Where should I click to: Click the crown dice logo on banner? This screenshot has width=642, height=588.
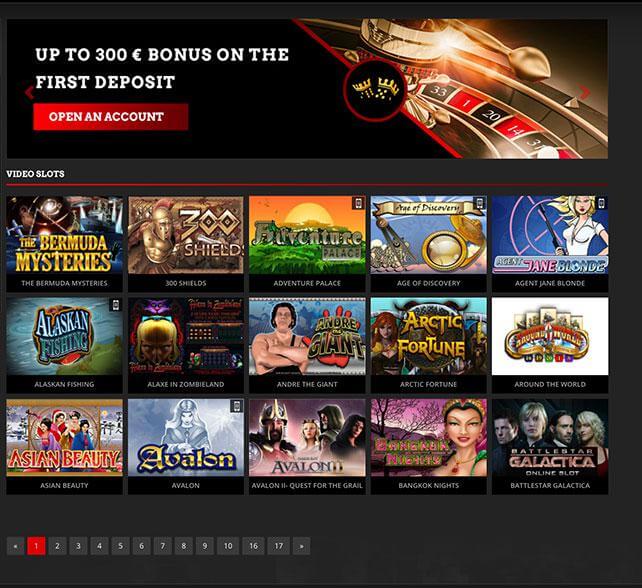[x=375, y=89]
